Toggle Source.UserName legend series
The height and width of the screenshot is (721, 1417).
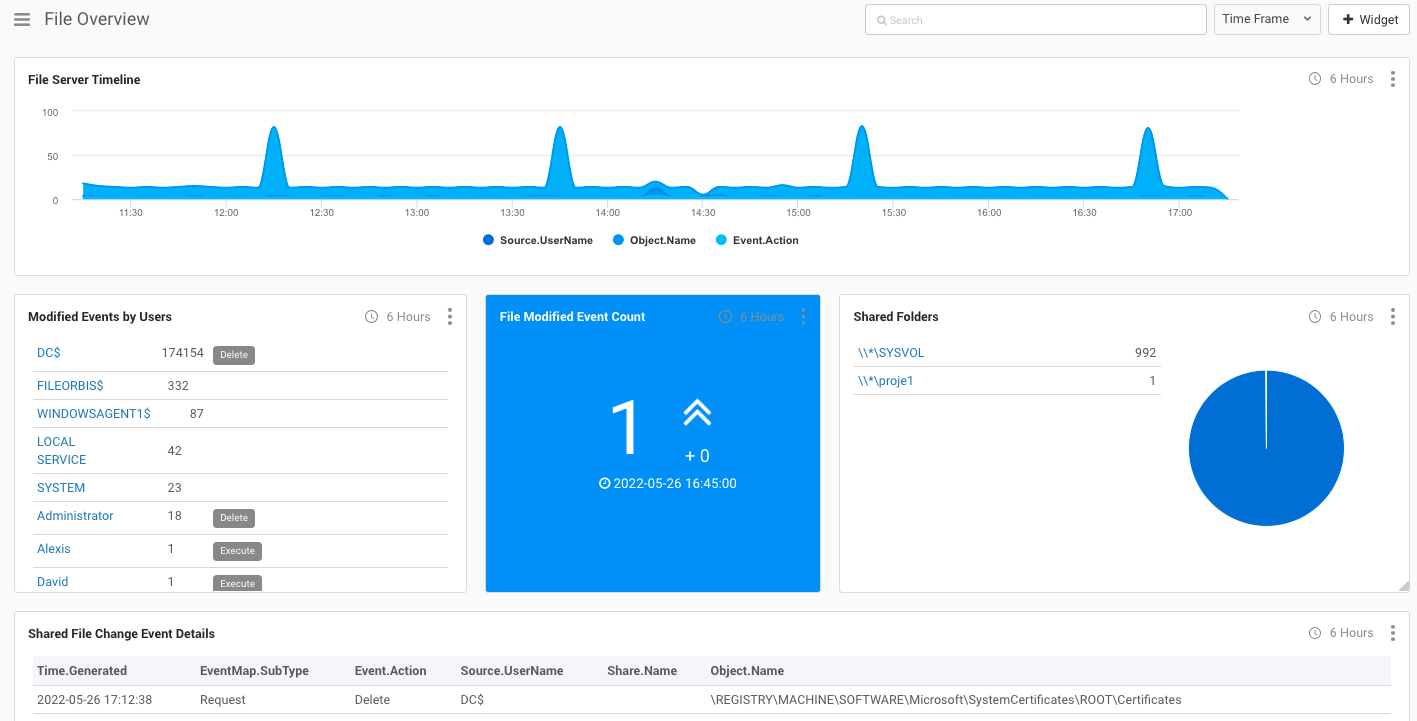pos(537,240)
